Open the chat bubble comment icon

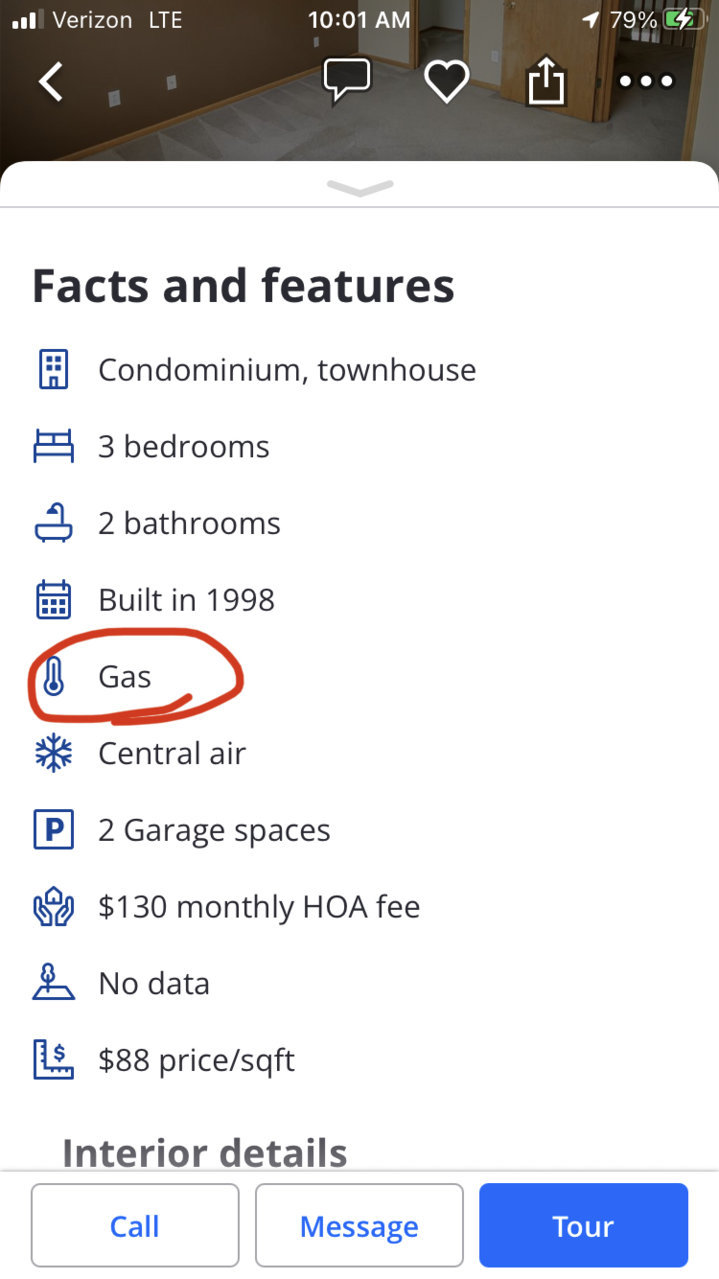(347, 81)
